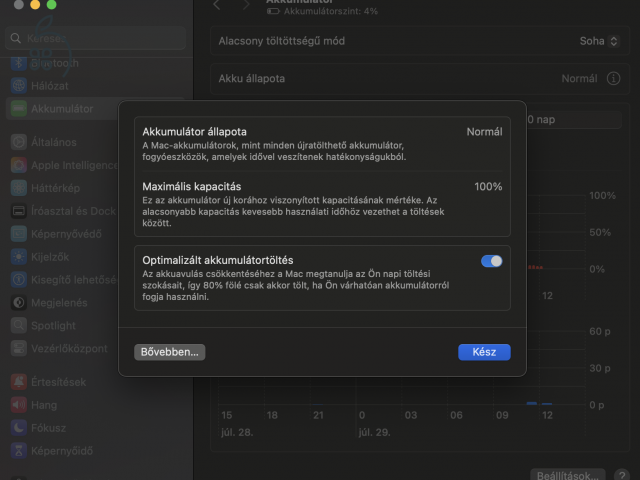Open the Általános gear icon

[x=19, y=142]
